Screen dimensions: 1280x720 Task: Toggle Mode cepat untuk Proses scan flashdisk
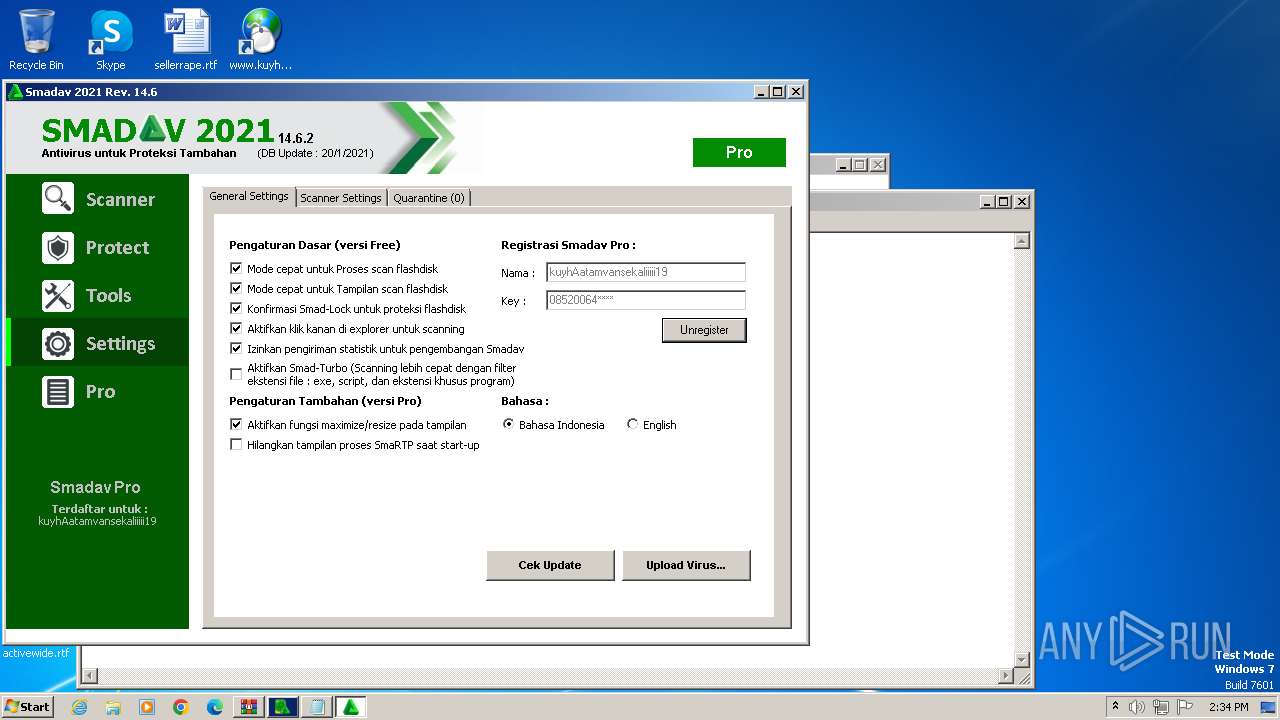236,269
